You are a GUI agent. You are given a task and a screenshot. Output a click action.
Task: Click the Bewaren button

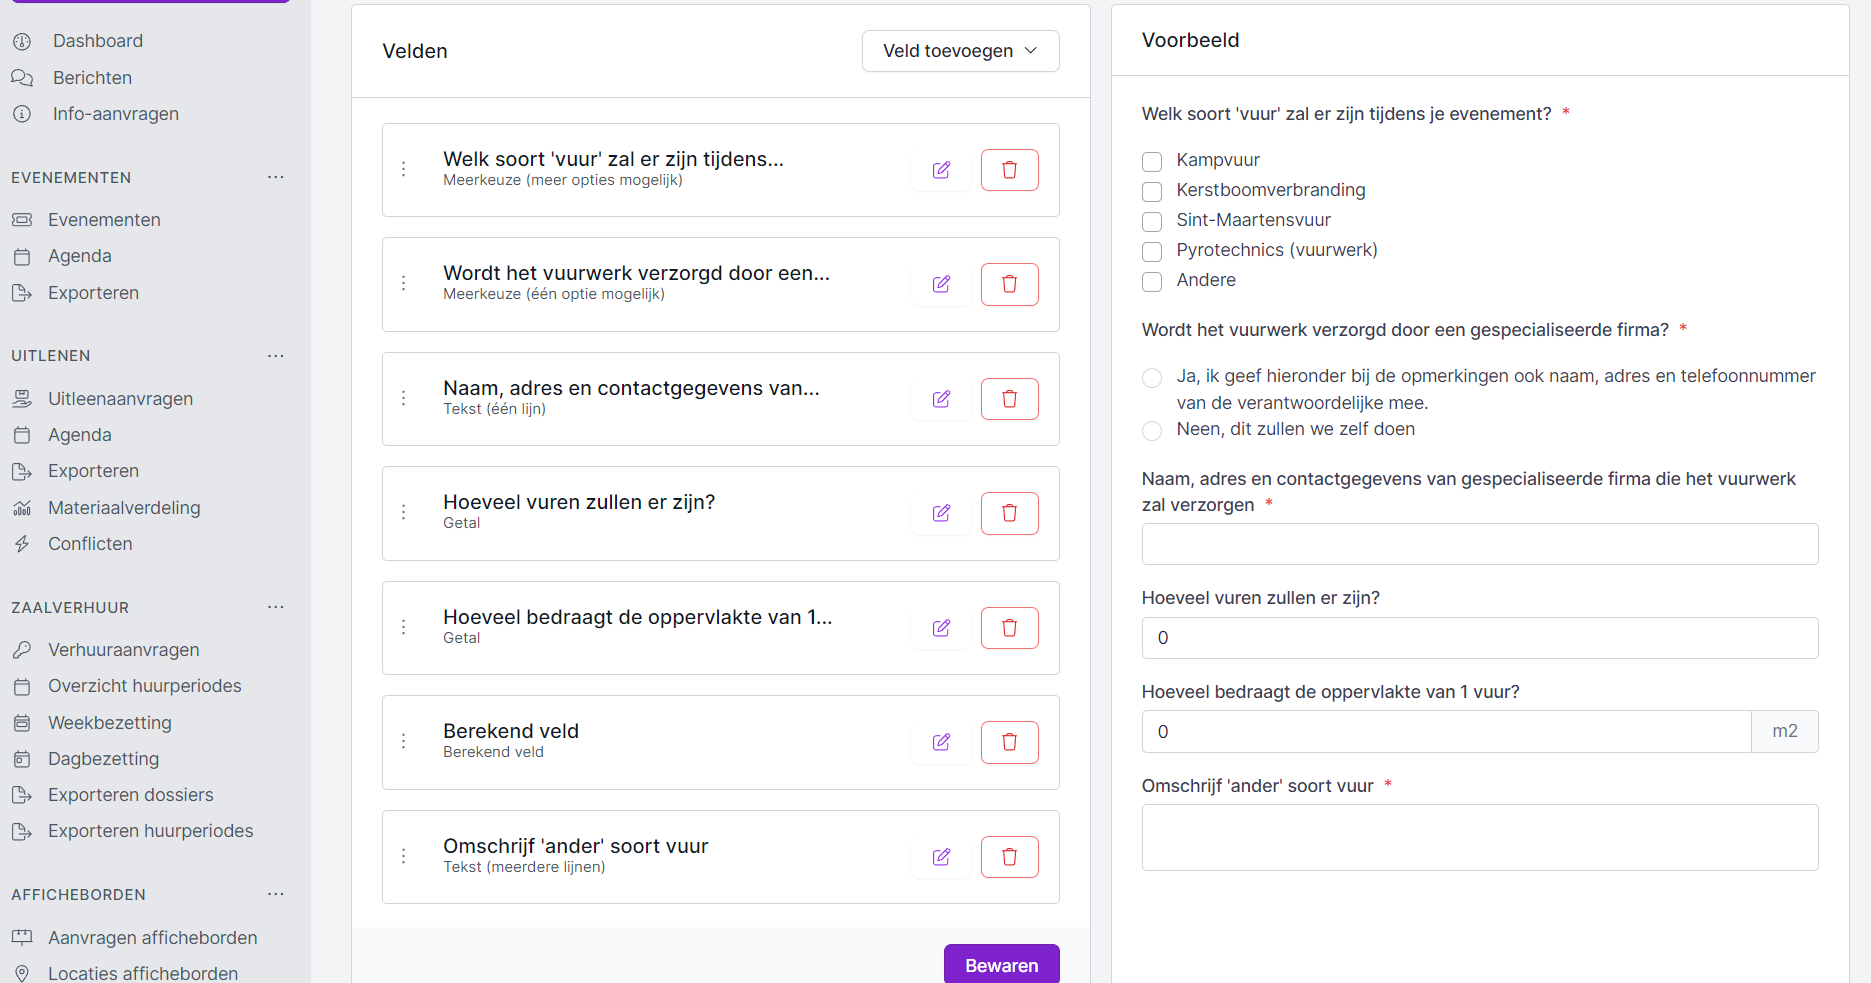pos(1001,965)
